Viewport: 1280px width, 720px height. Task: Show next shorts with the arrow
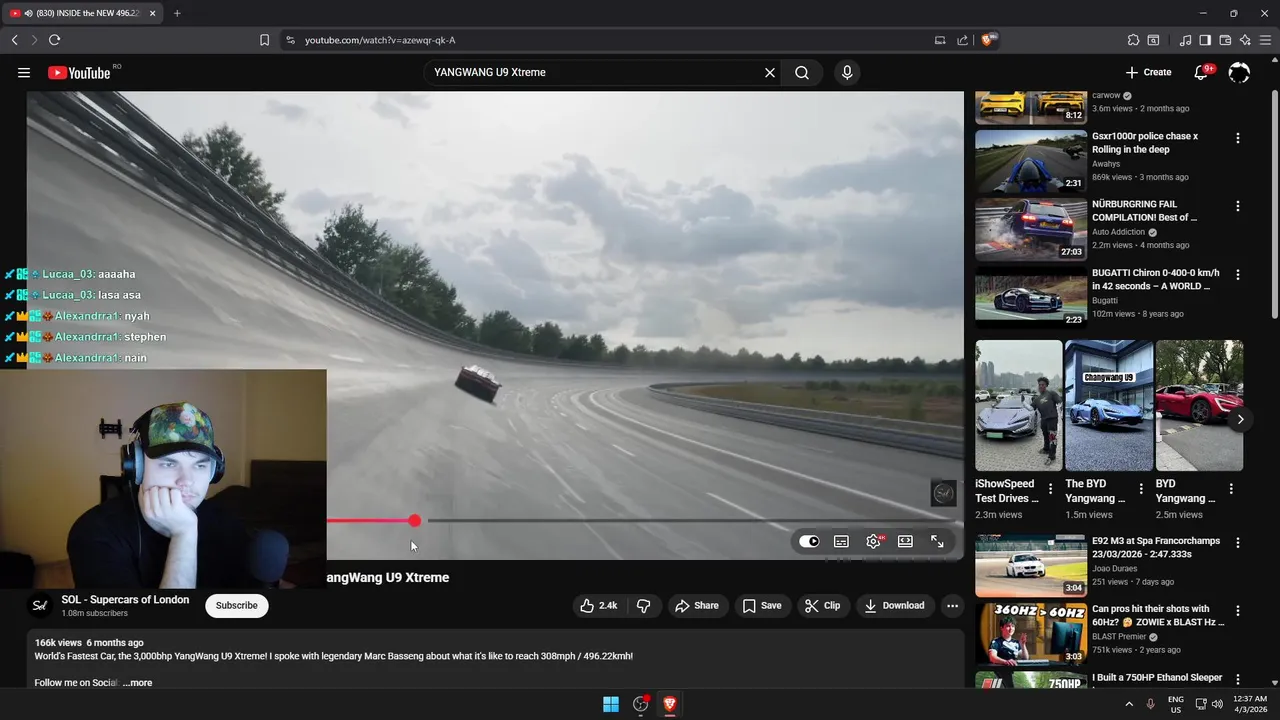point(1240,419)
